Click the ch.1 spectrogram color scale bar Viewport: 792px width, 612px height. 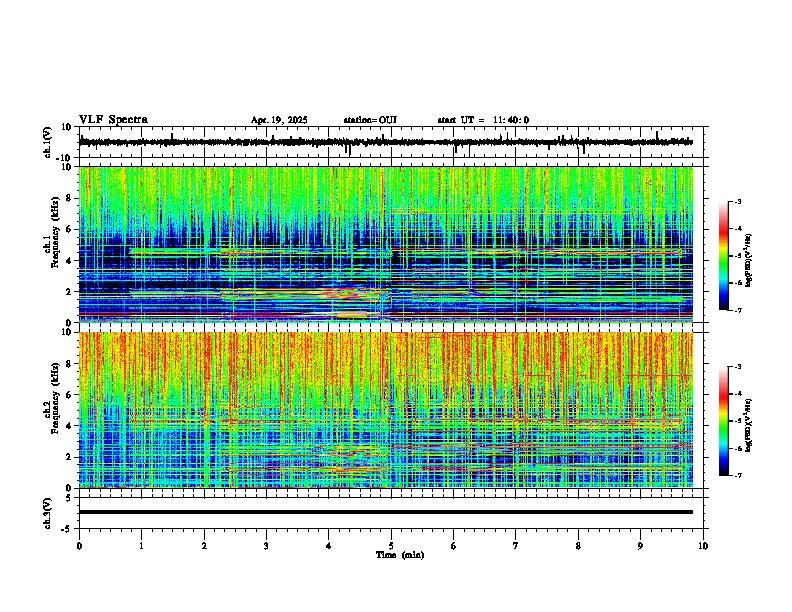724,256
